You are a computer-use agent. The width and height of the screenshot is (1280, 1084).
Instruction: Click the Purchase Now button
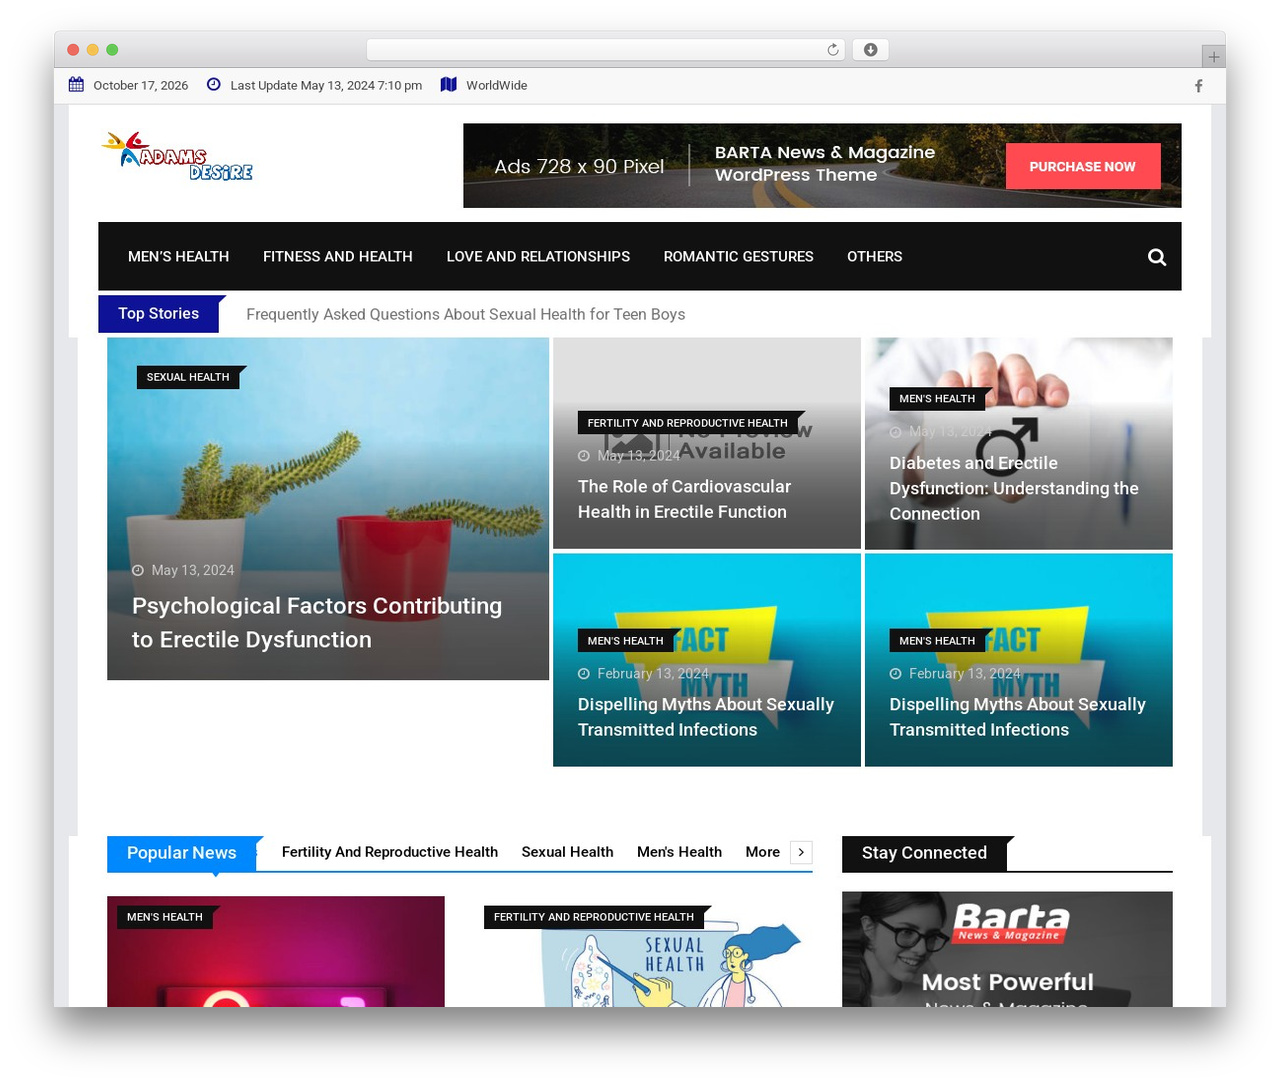point(1083,166)
